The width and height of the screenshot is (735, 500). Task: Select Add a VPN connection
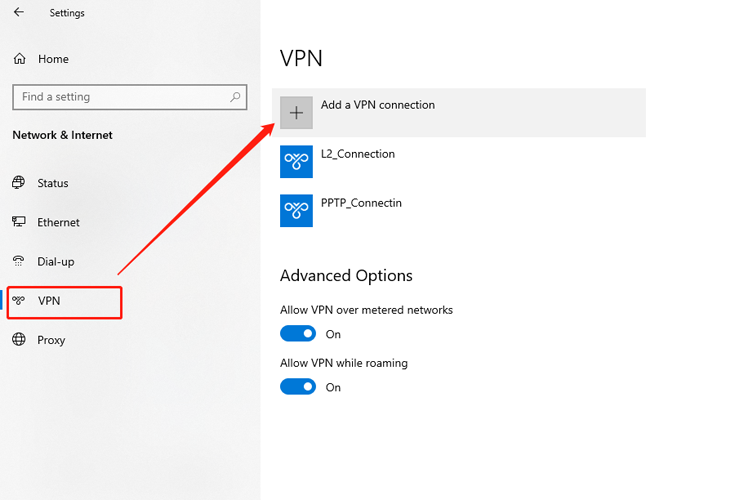[459, 113]
